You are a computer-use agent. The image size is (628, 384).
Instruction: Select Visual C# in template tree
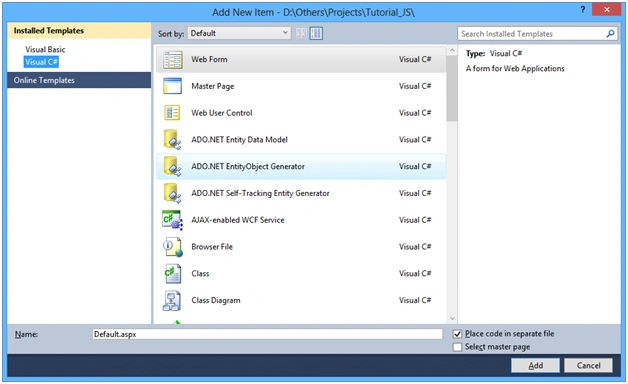click(x=41, y=62)
